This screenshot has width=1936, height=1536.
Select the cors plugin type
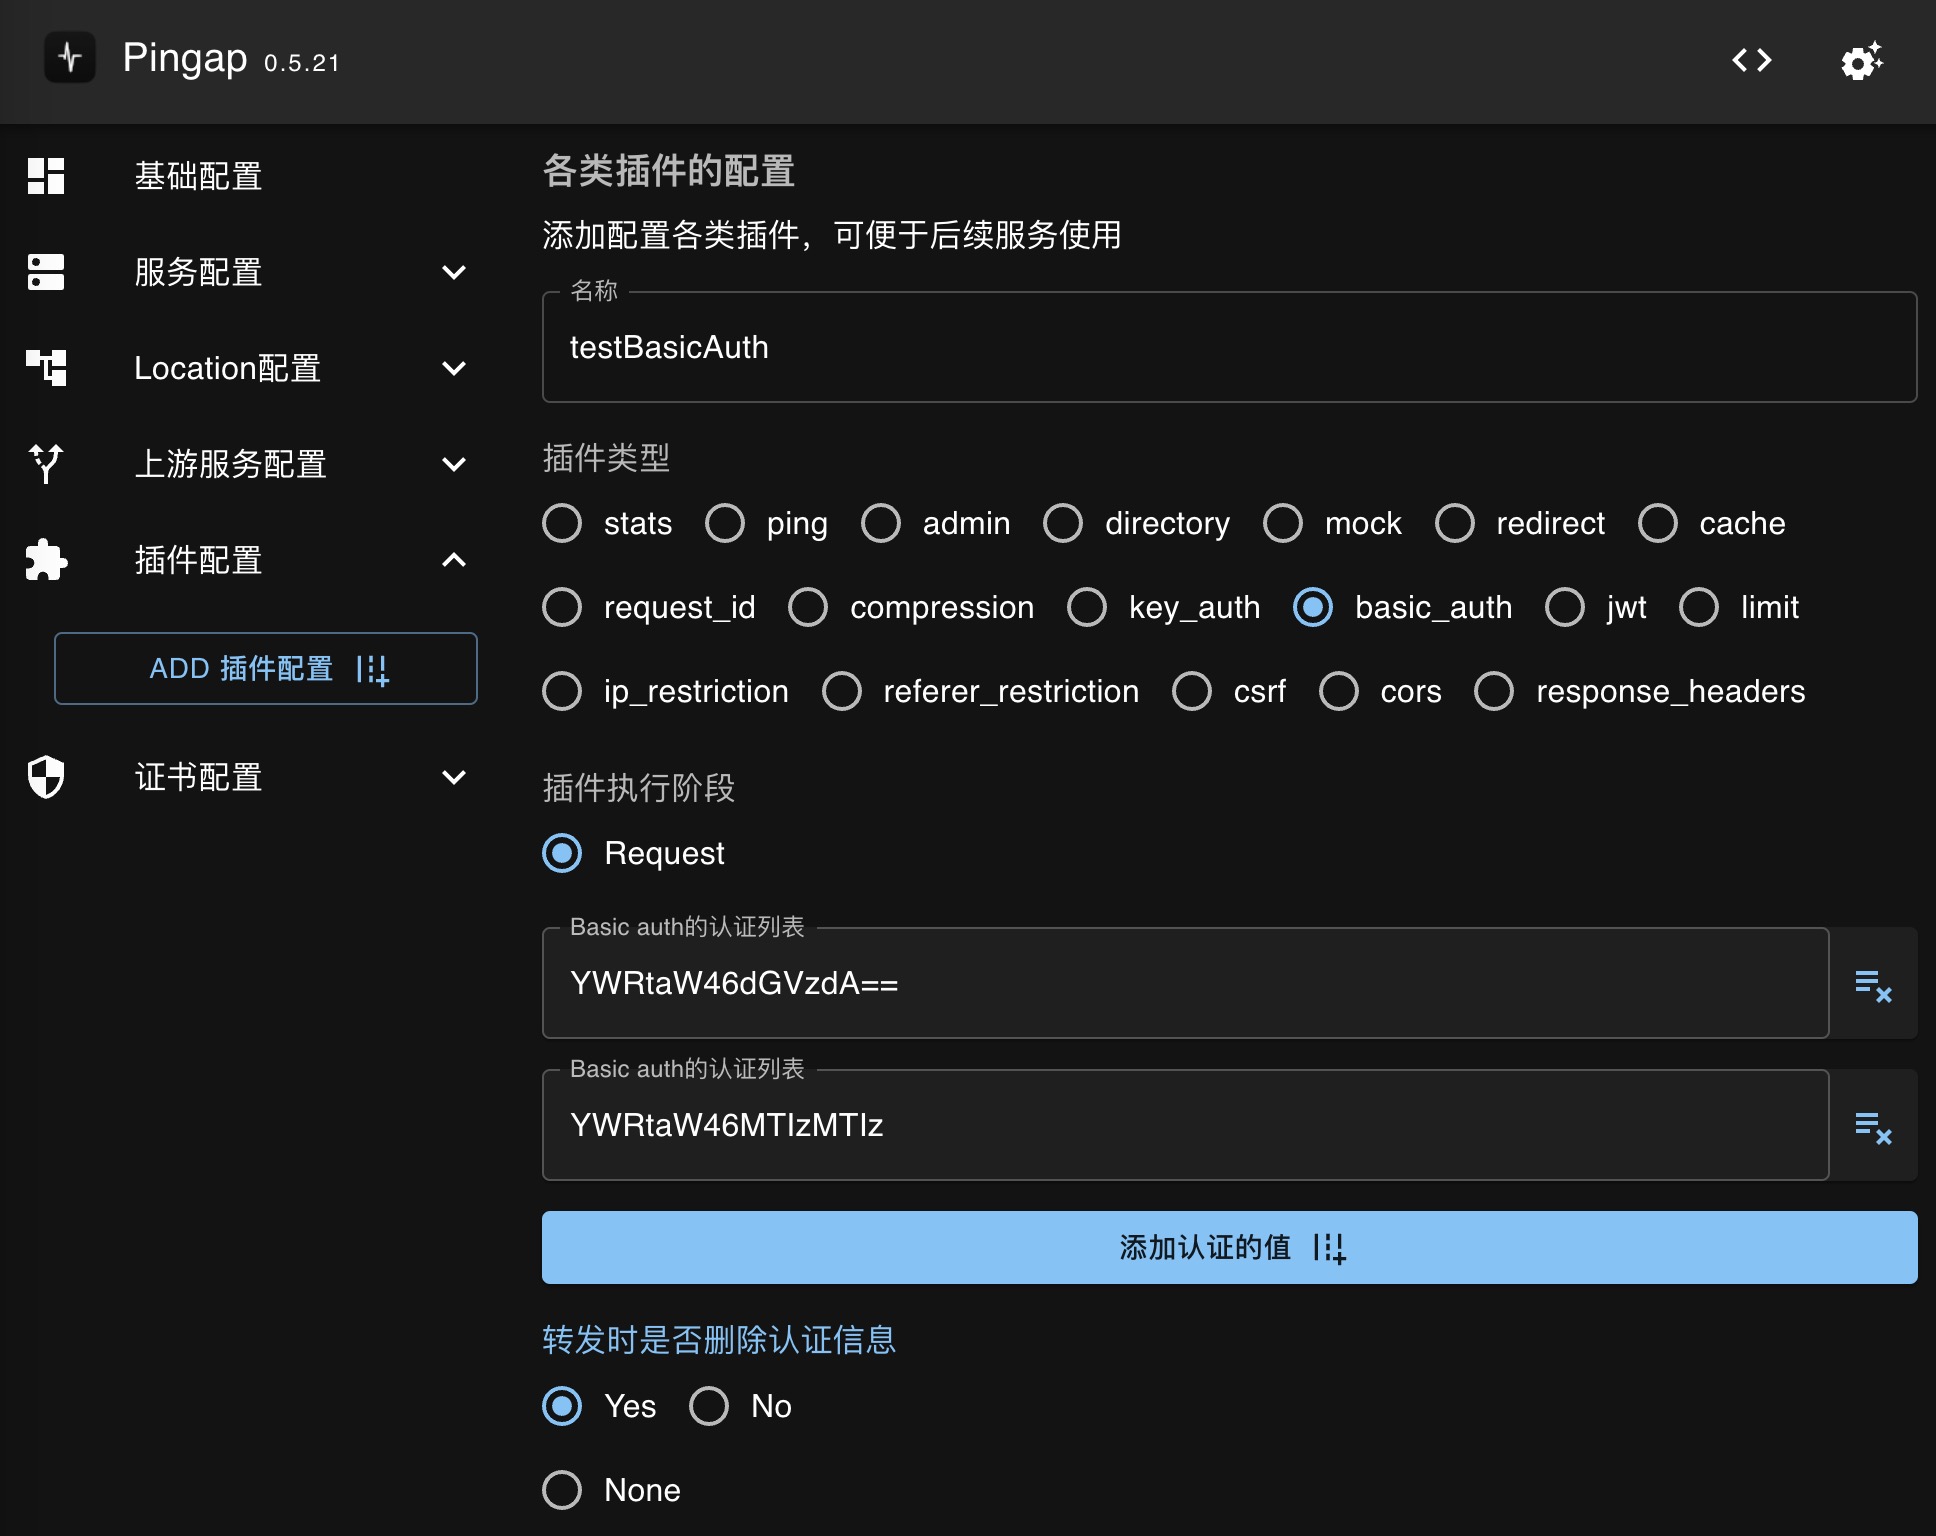(1339, 691)
